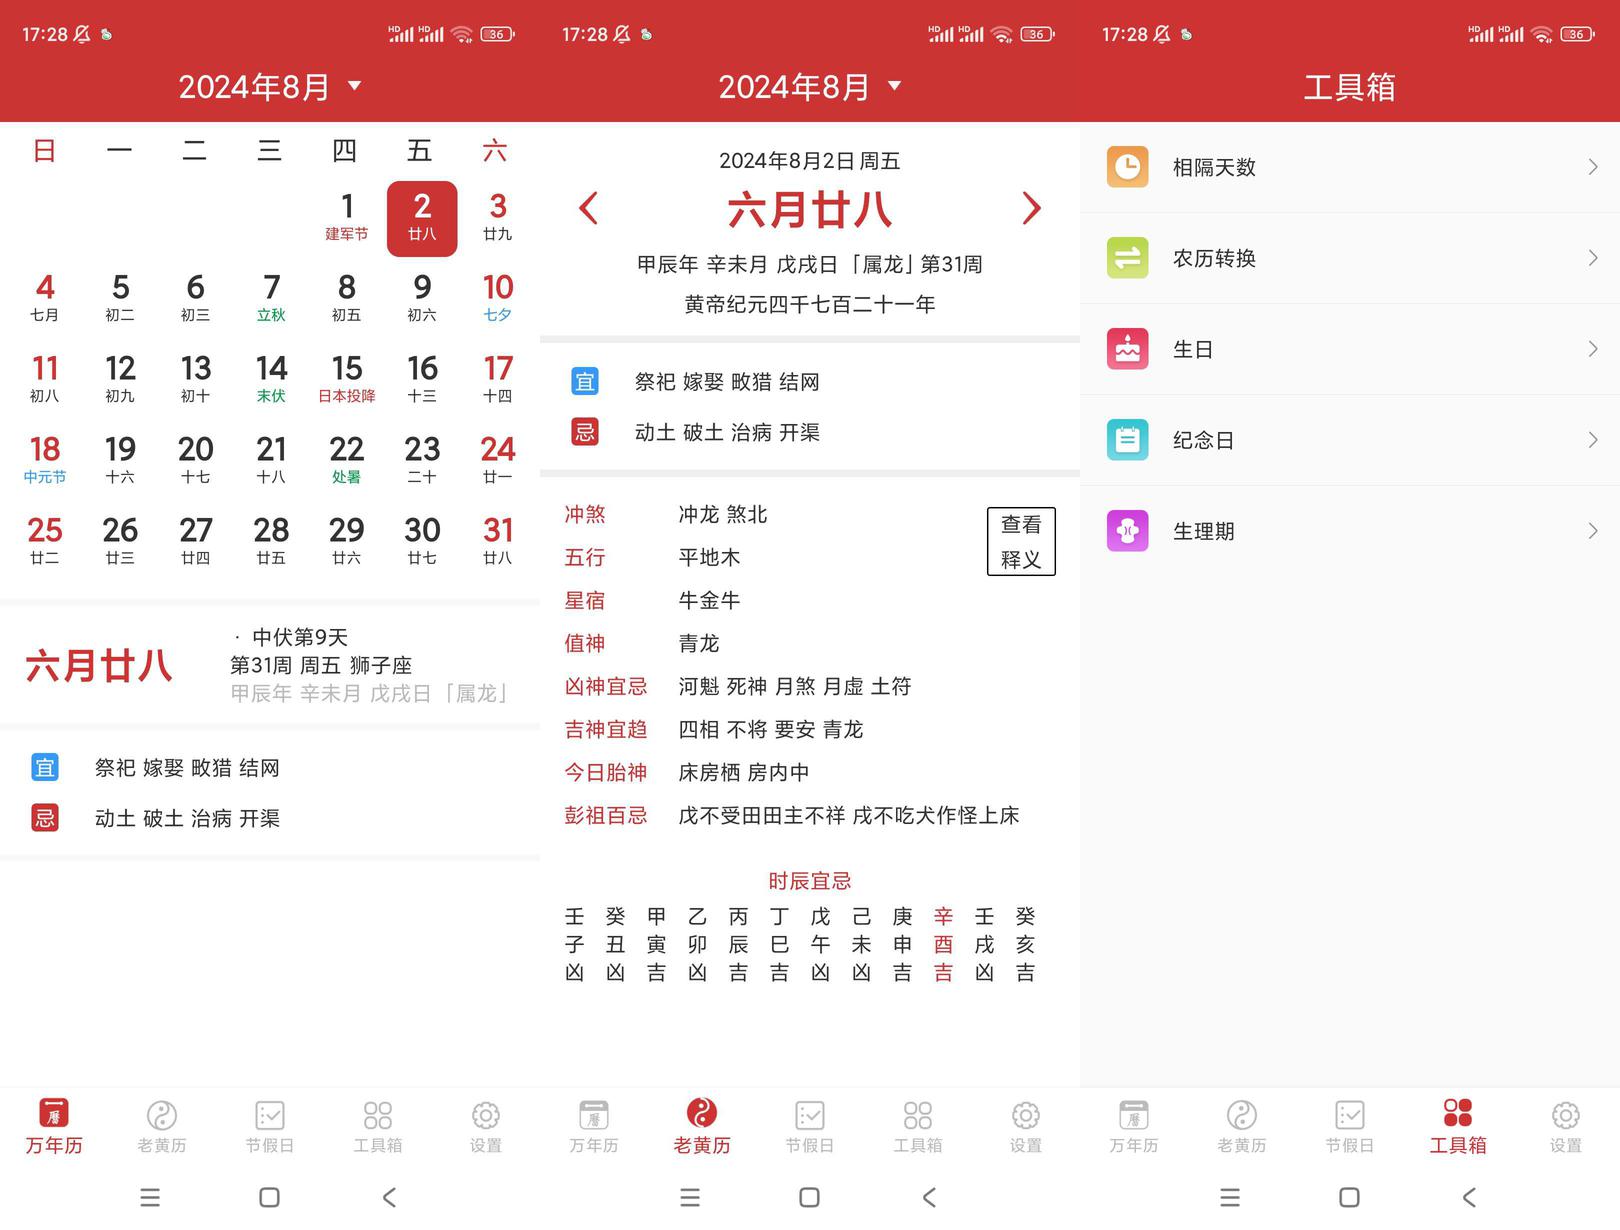Viewport: 1620px width, 1230px height.
Task: Tap the 辛酉 吉 hour column
Action: [x=943, y=944]
